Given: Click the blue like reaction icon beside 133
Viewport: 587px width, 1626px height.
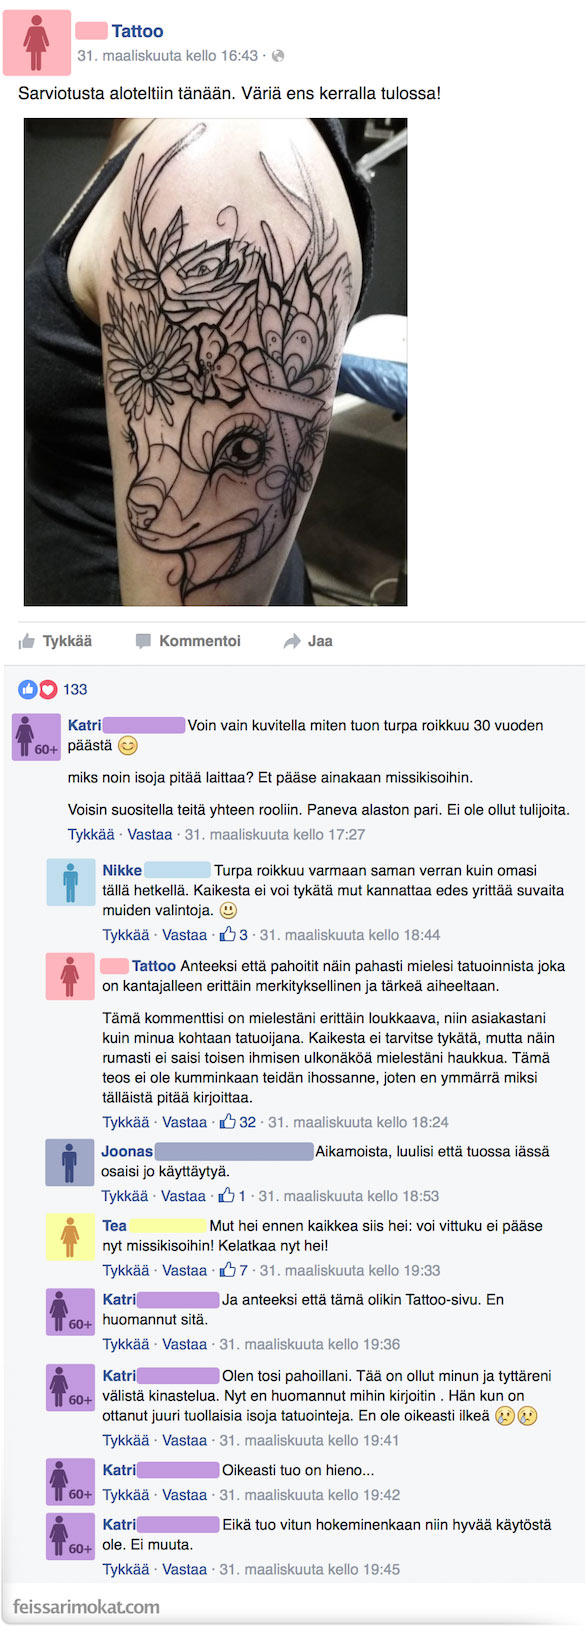Looking at the screenshot, I should (28, 689).
